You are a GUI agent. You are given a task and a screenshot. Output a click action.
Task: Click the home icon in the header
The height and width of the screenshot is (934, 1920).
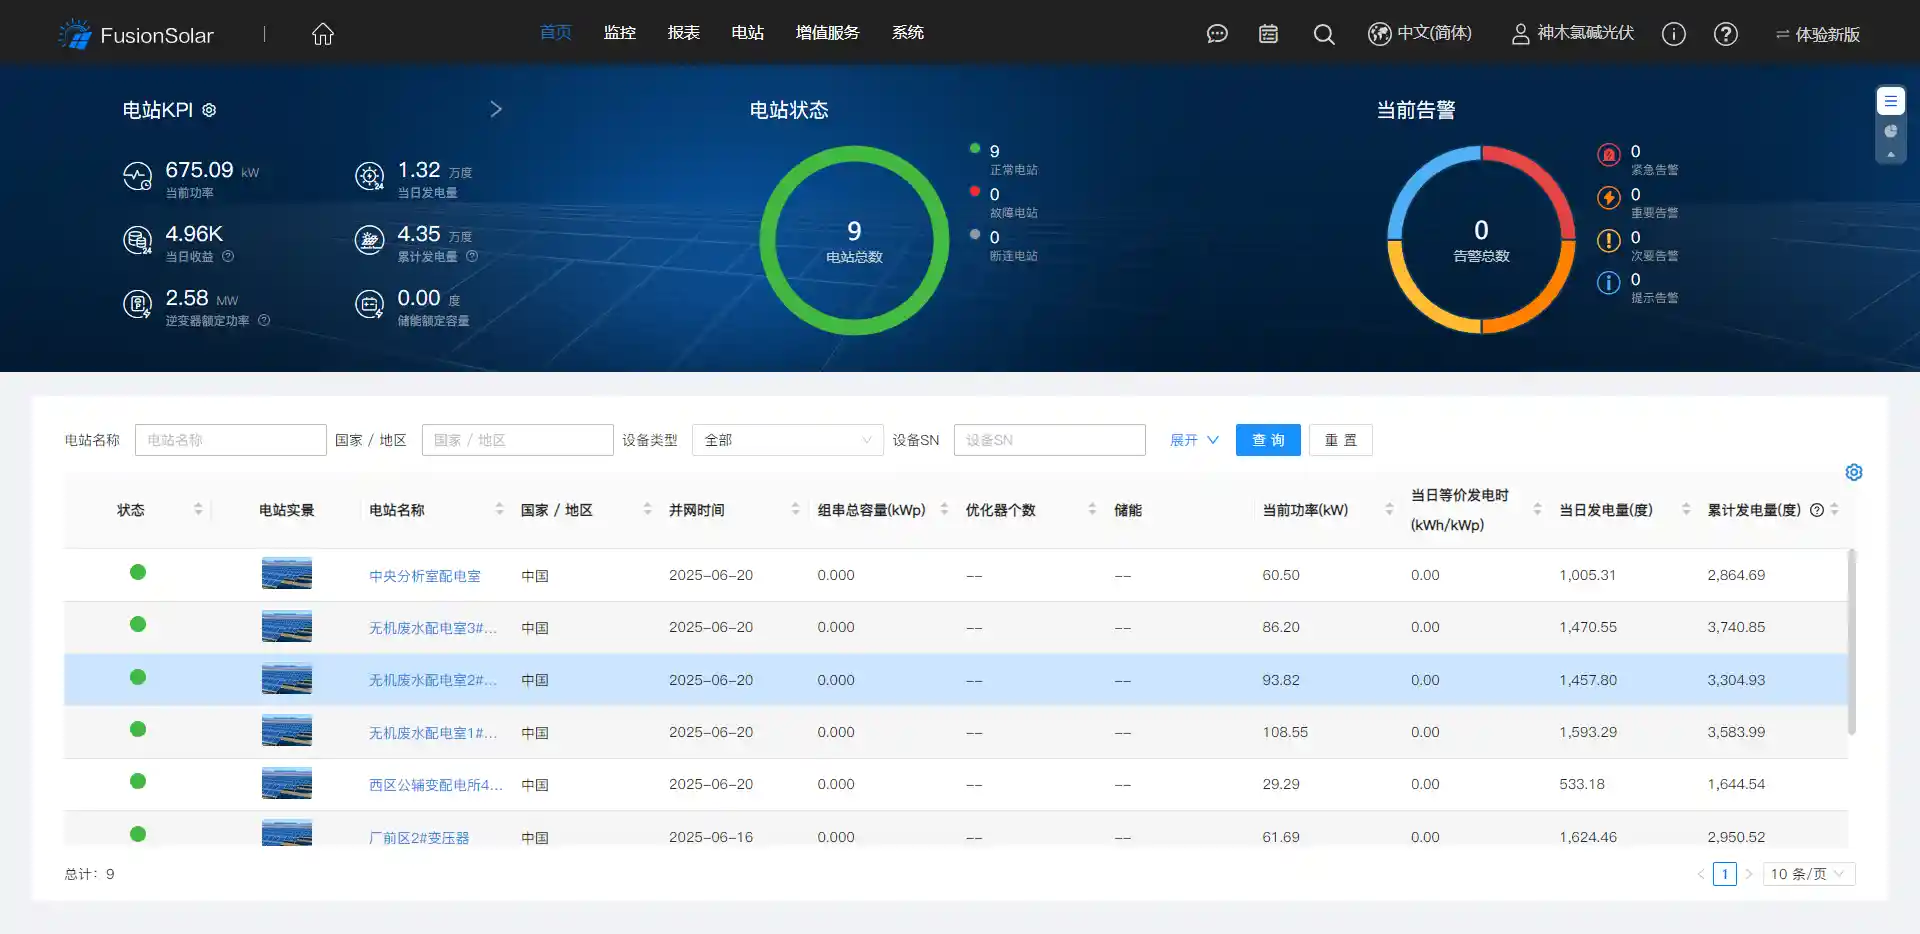322,34
